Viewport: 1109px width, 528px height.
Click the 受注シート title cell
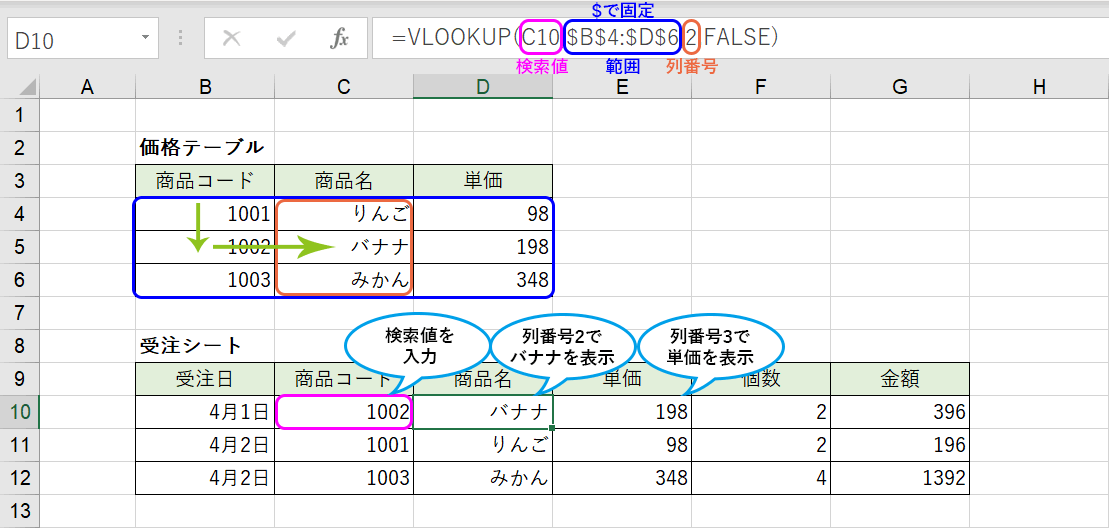coord(205,346)
